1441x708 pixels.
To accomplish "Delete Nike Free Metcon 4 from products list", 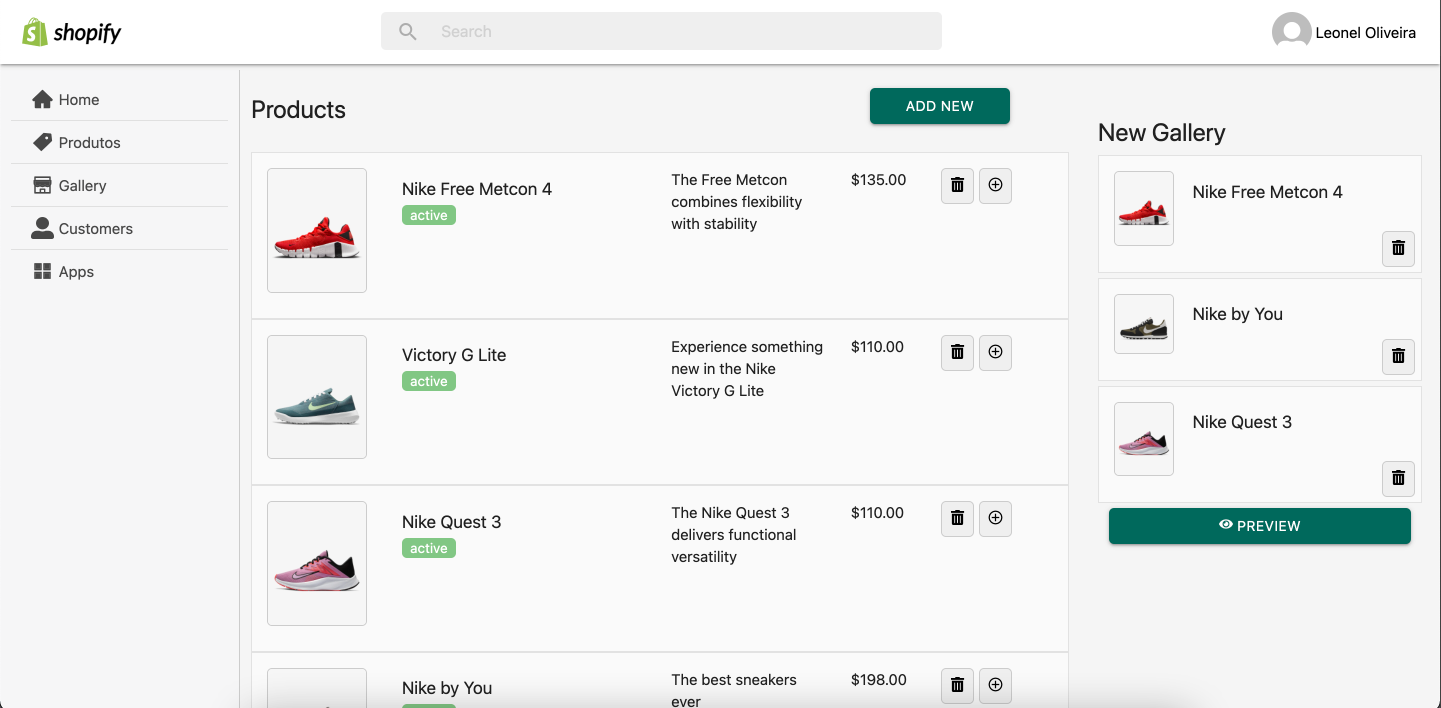I will coord(956,185).
